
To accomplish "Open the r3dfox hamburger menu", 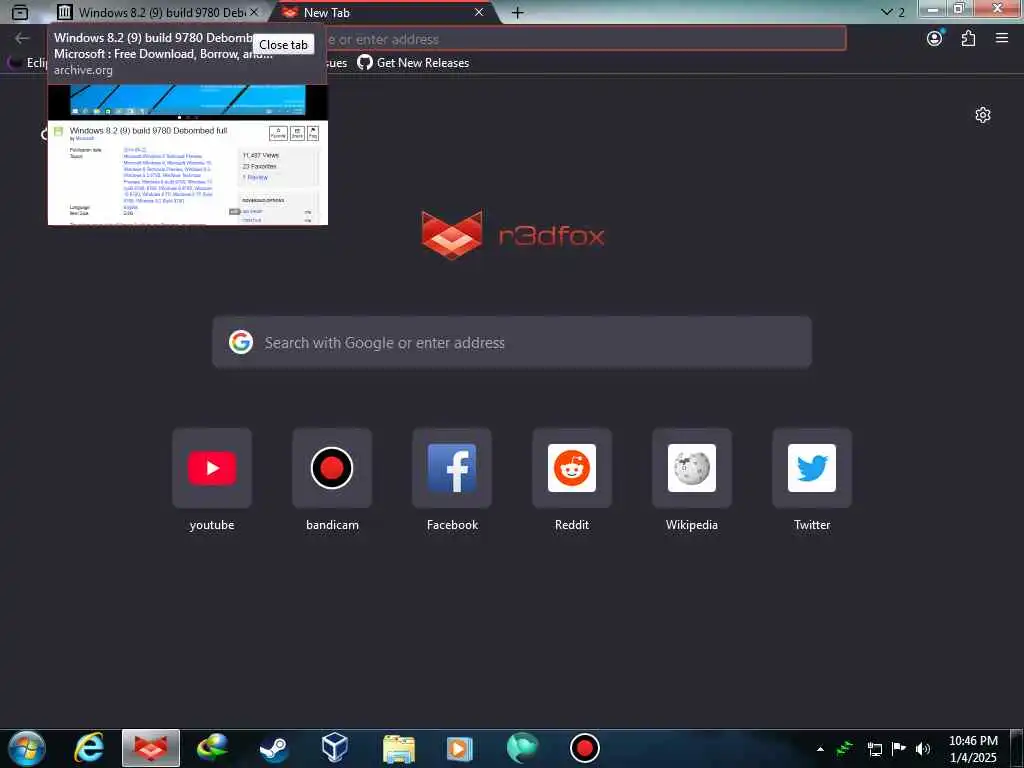I will [x=1002, y=39].
